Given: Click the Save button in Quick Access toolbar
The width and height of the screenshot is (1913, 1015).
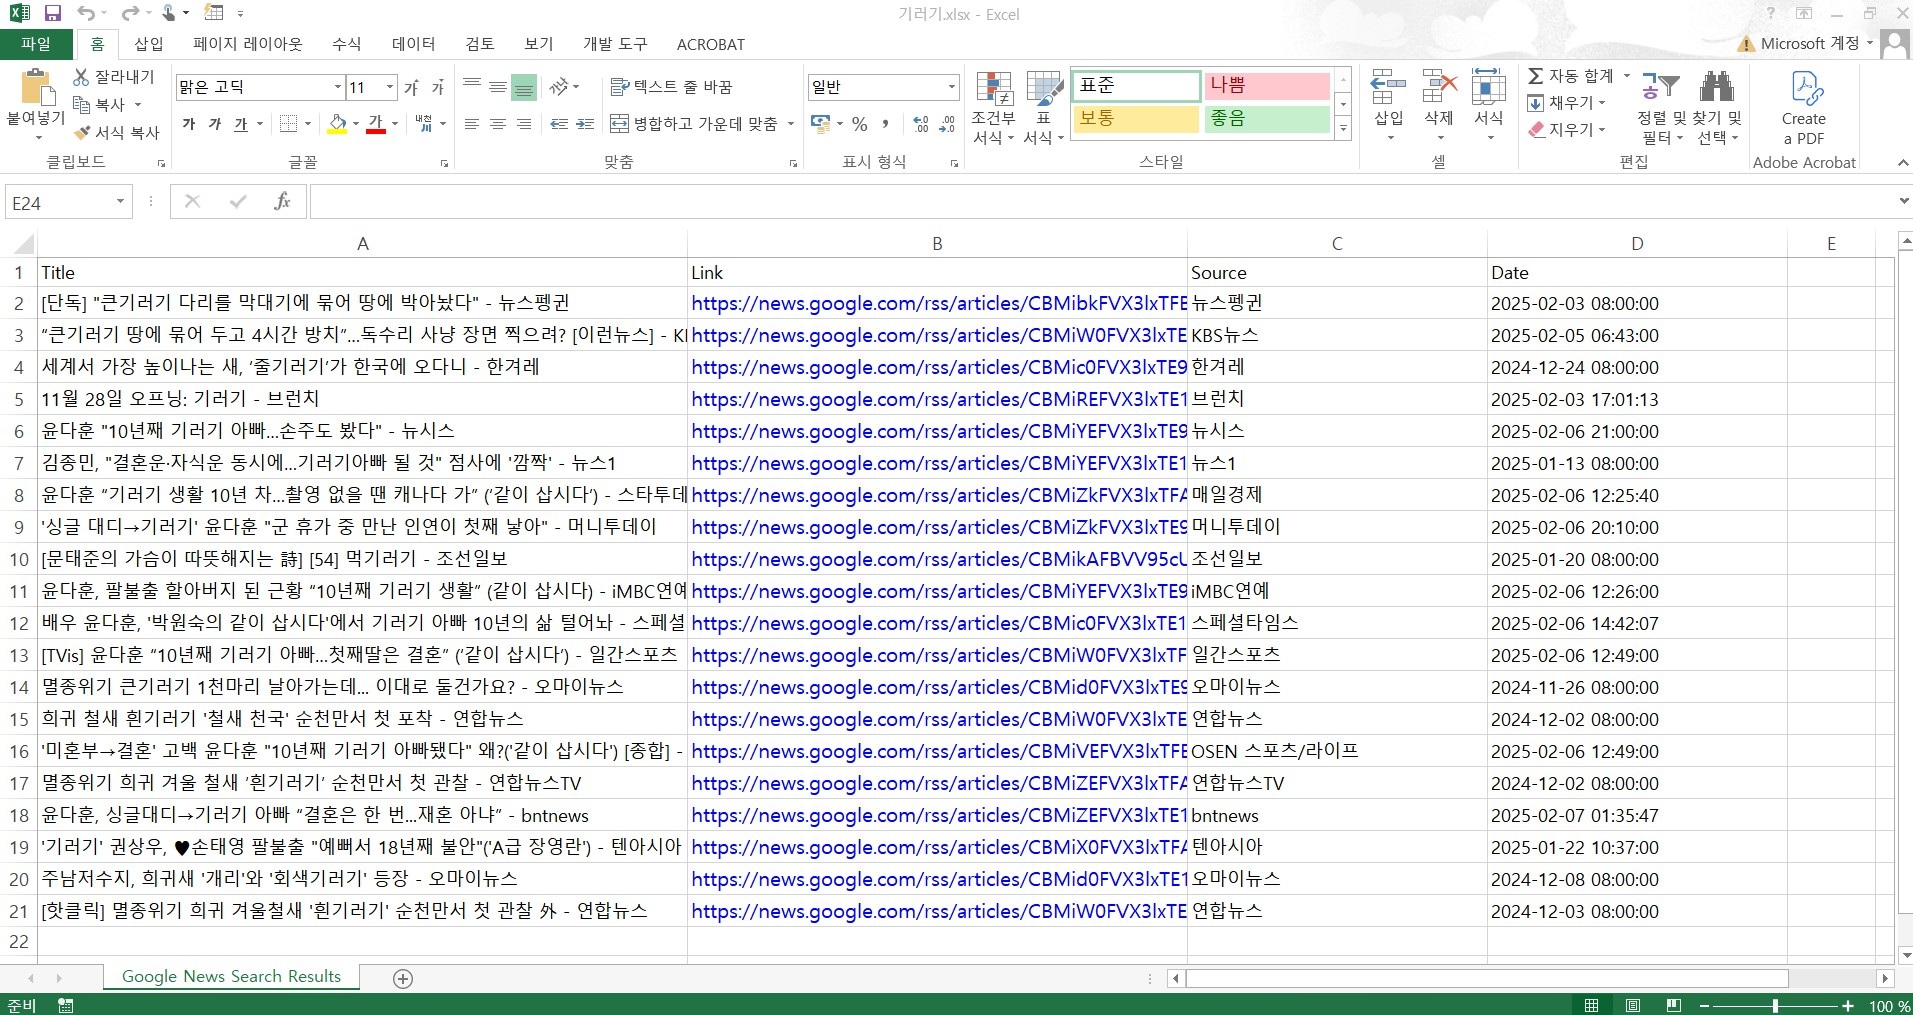Looking at the screenshot, I should (x=54, y=13).
